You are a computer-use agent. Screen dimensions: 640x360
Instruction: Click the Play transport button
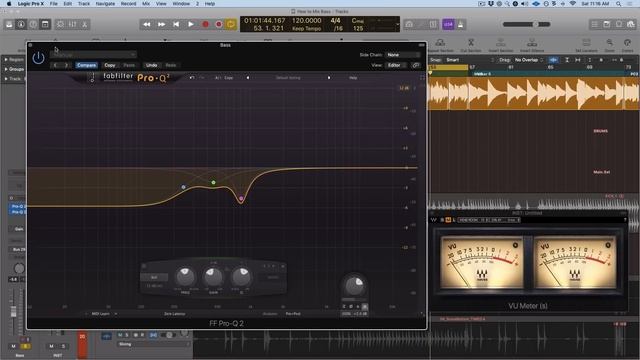[x=191, y=24]
